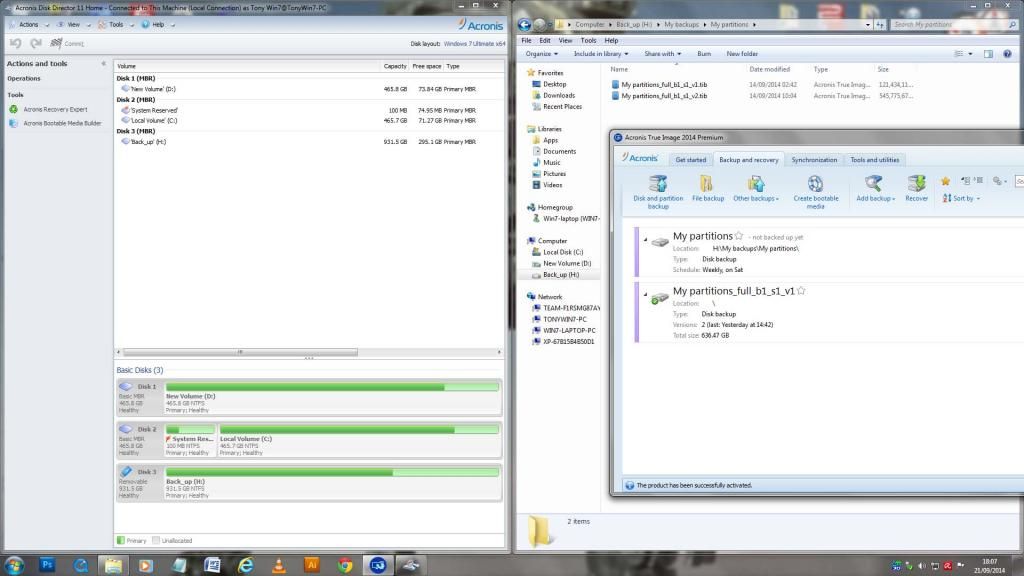Click the Explorer Back navigation arrow
Image resolution: width=1024 pixels, height=576 pixels.
tap(524, 25)
